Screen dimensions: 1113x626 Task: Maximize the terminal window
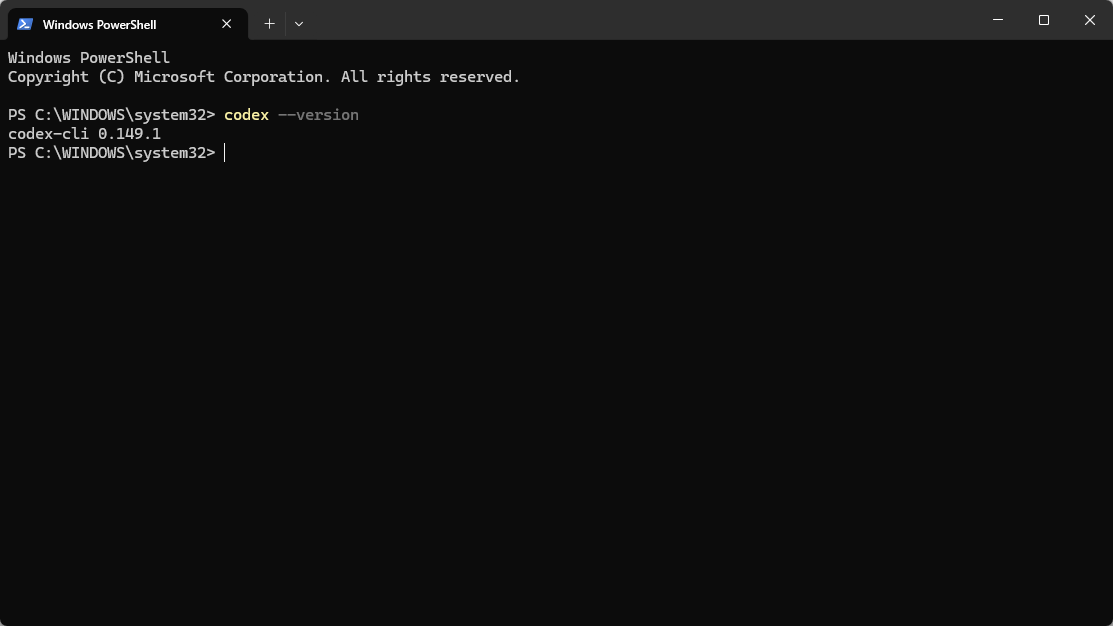point(1043,20)
